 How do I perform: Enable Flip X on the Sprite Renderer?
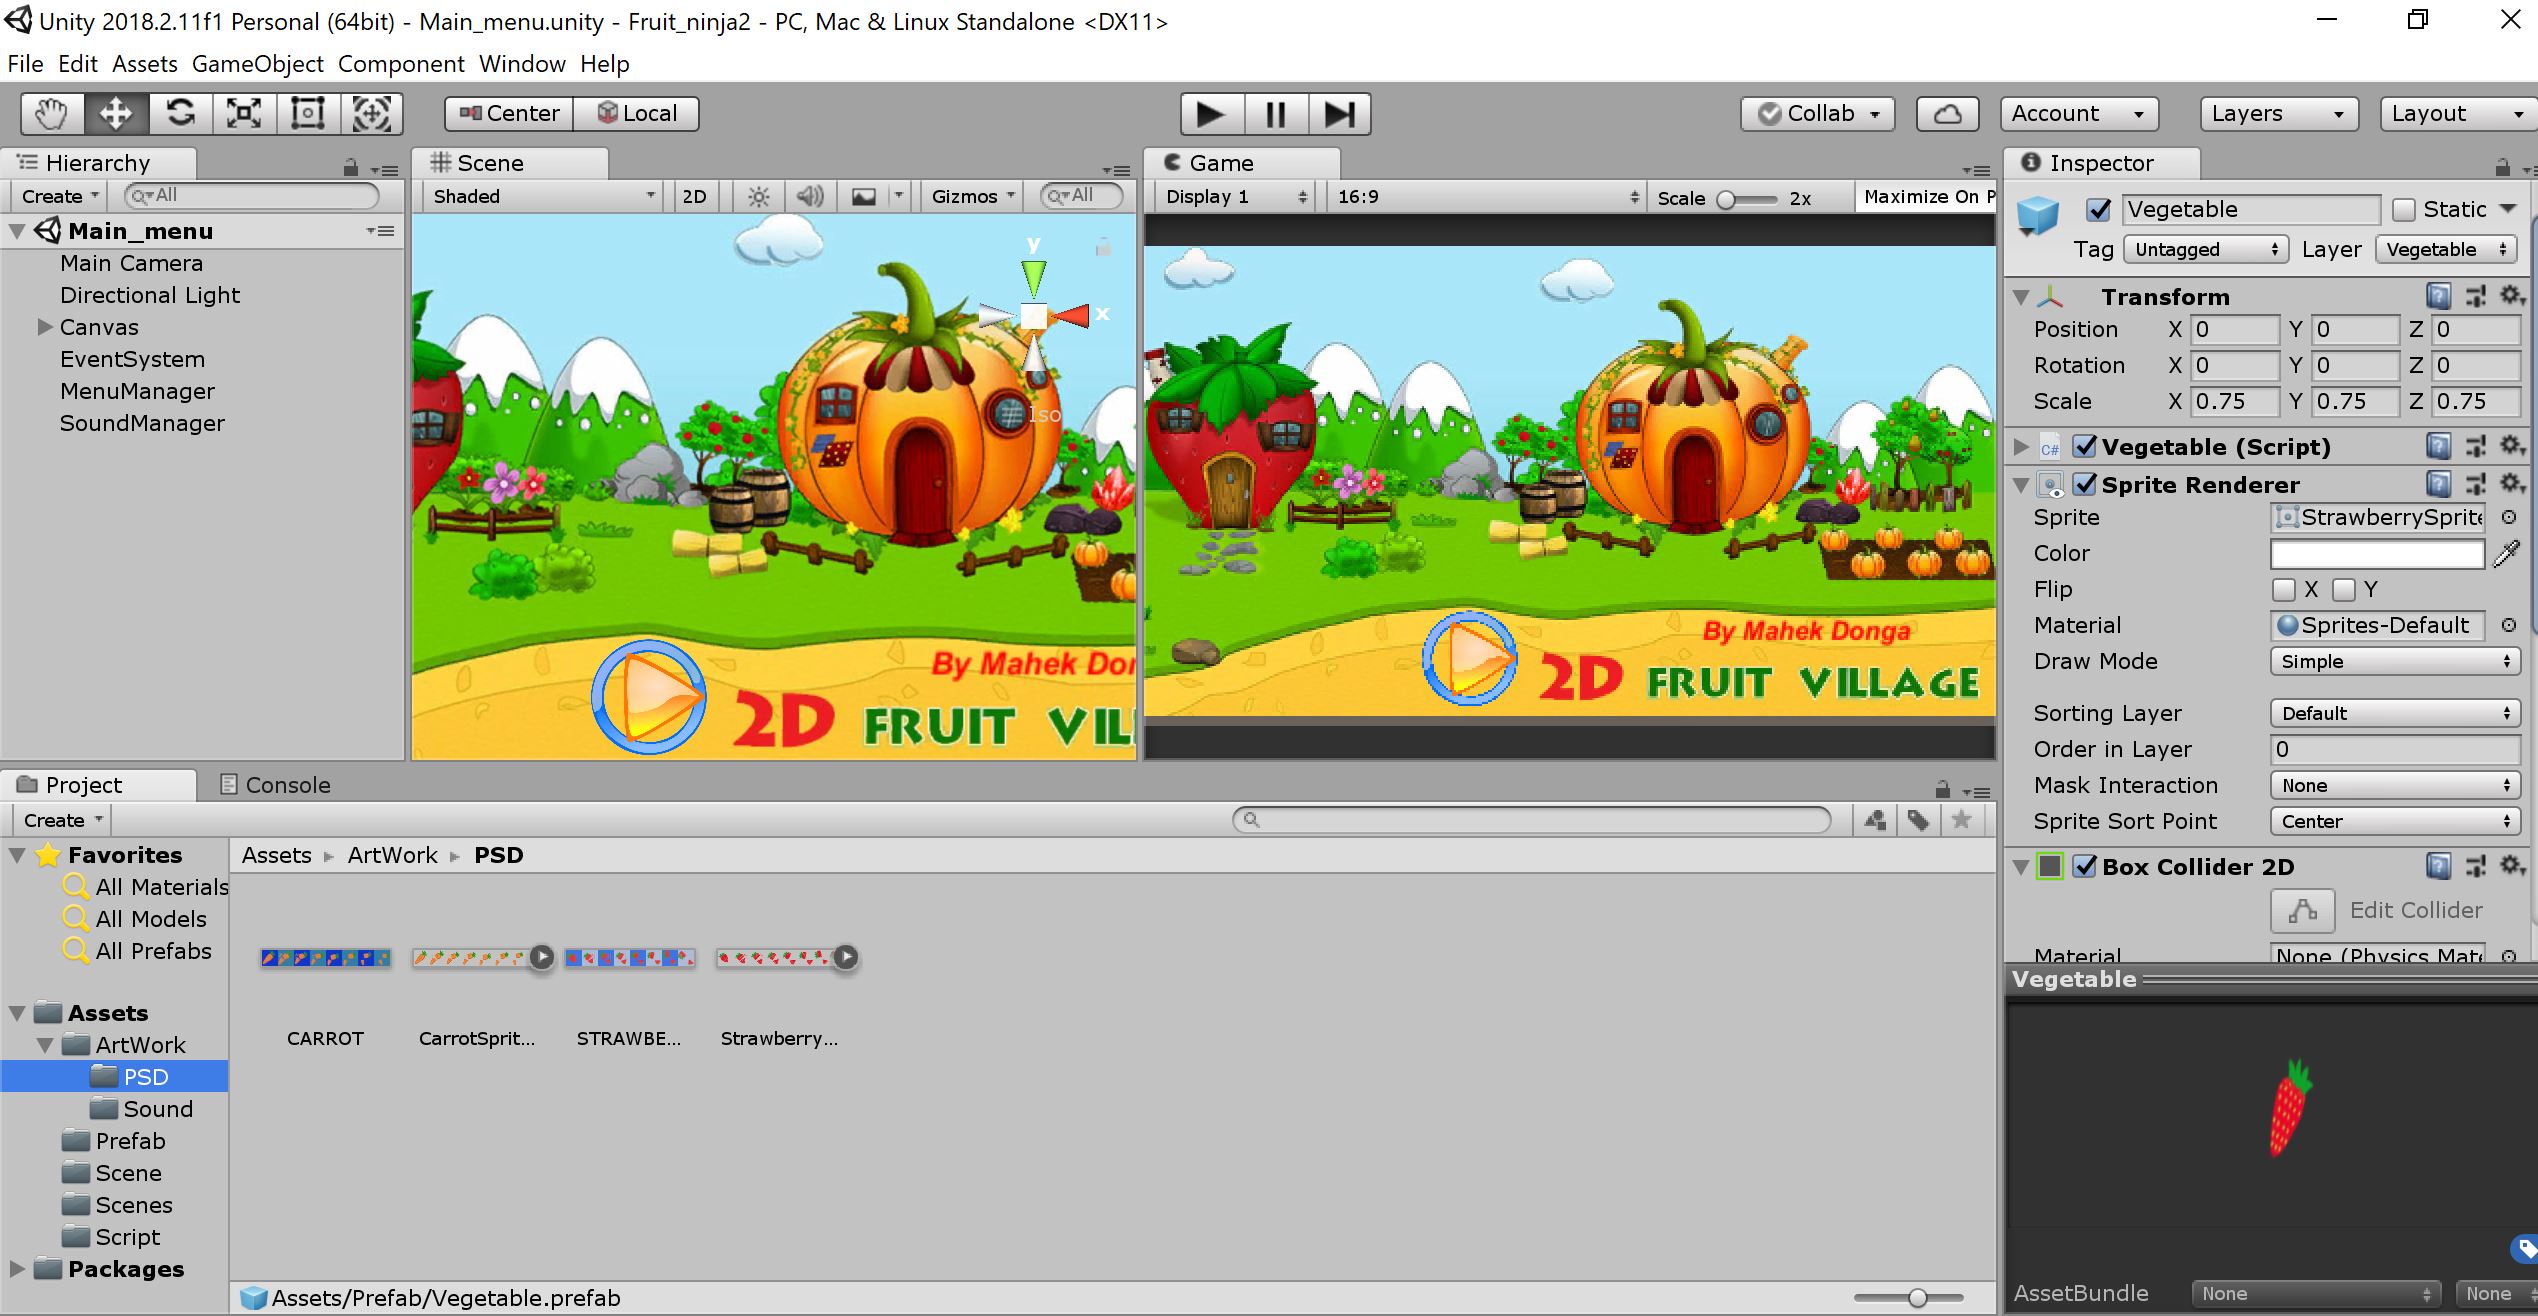[2286, 589]
